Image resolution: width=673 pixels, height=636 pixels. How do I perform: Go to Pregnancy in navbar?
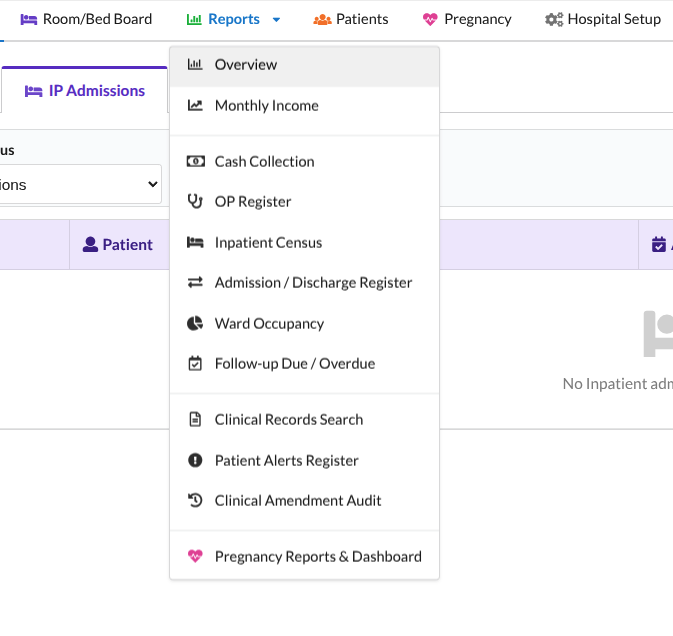(467, 19)
